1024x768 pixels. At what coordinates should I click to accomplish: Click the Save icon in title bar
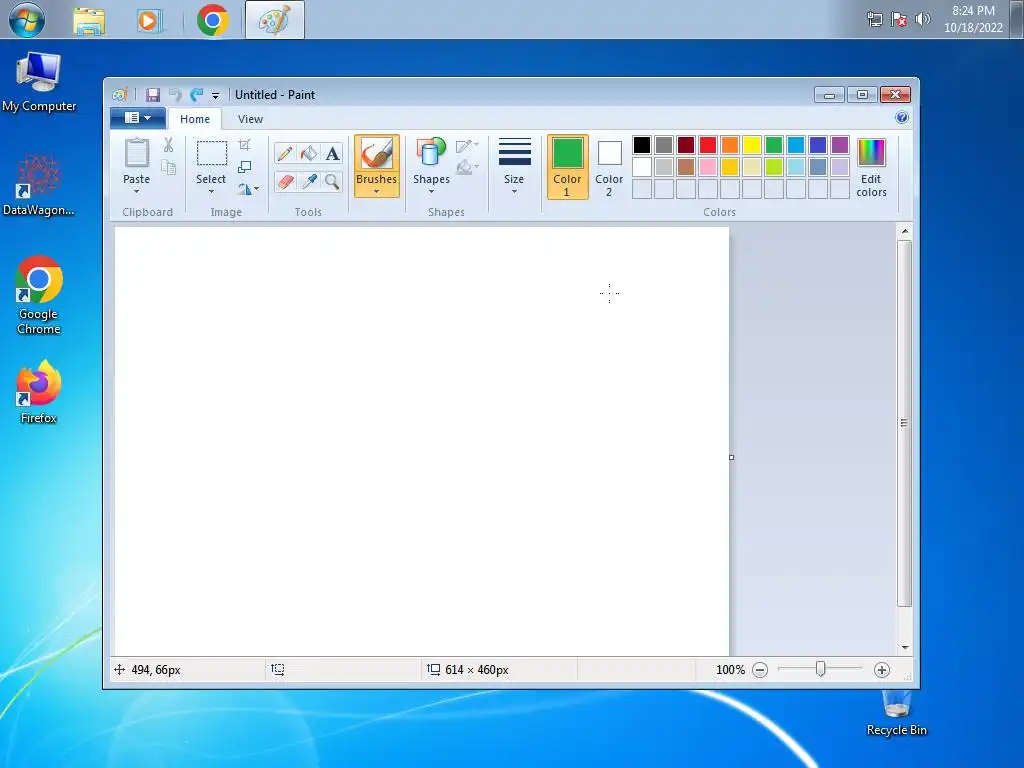pyautogui.click(x=152, y=95)
